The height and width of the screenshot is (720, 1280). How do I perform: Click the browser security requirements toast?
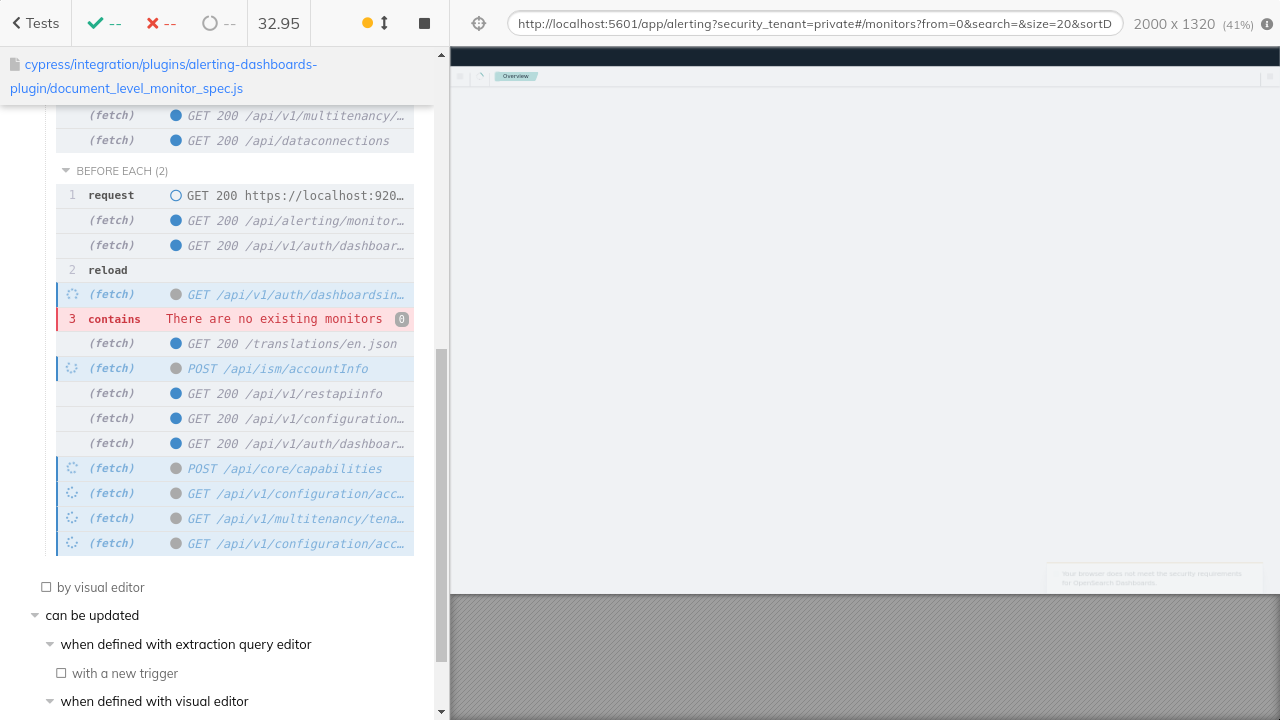pyautogui.click(x=1154, y=578)
